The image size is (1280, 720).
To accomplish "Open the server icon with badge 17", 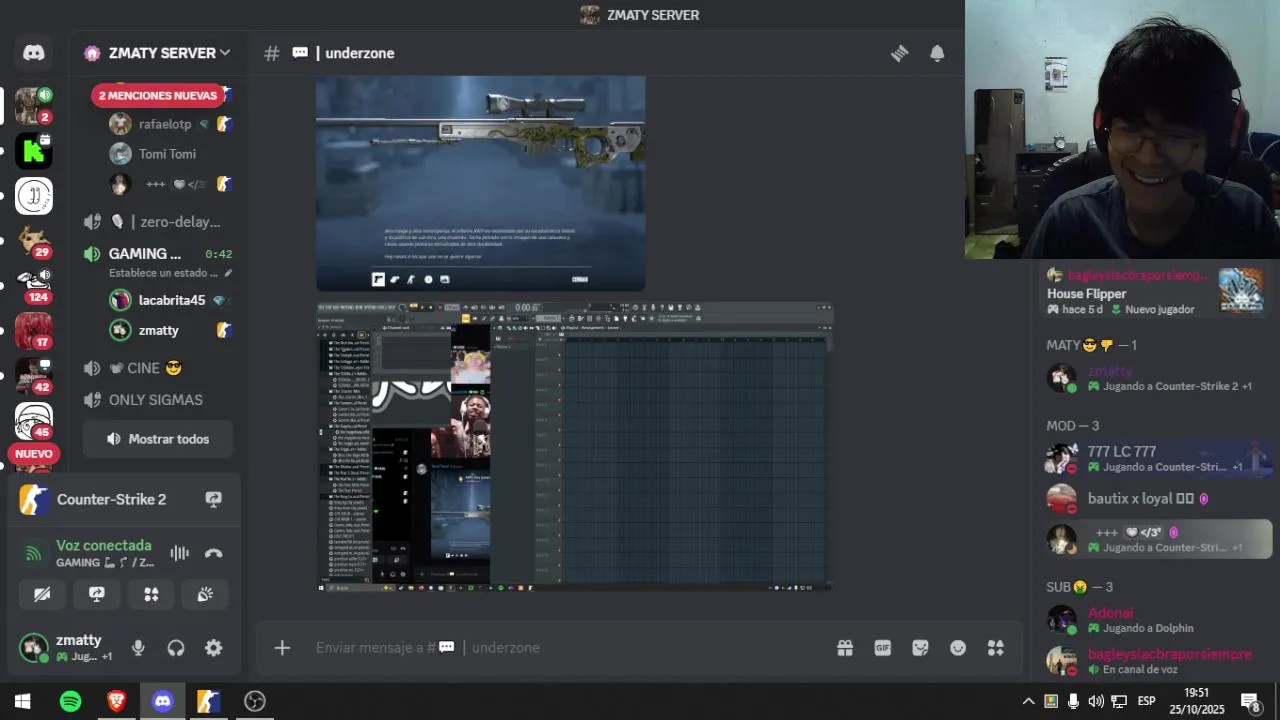I will [34, 331].
